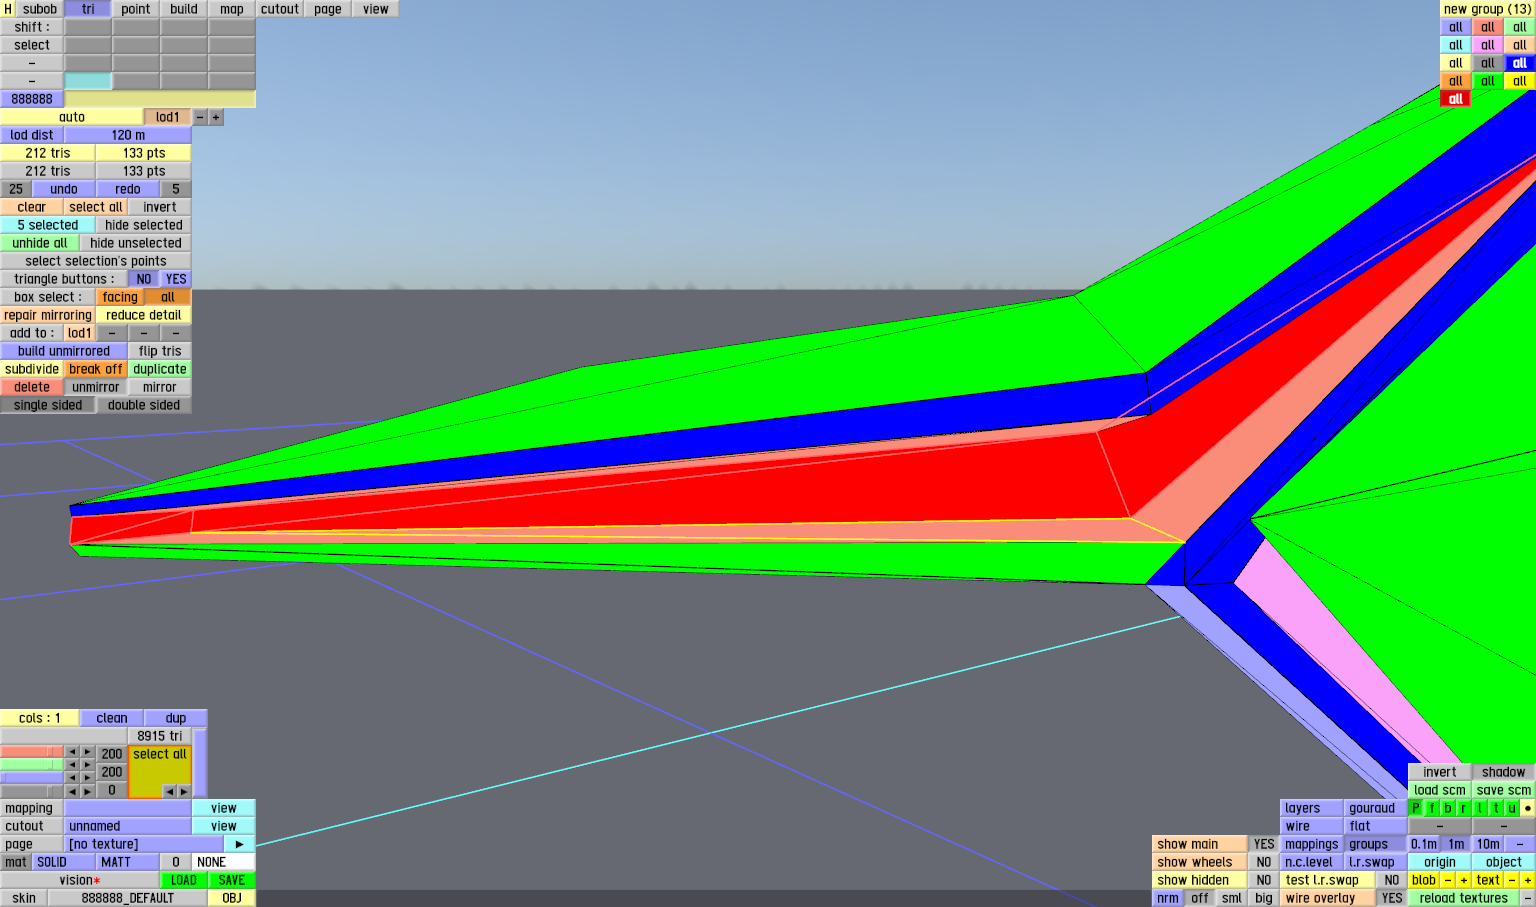Open the cutout tab in top bar
Screen dimensions: 1536x907
[280, 9]
